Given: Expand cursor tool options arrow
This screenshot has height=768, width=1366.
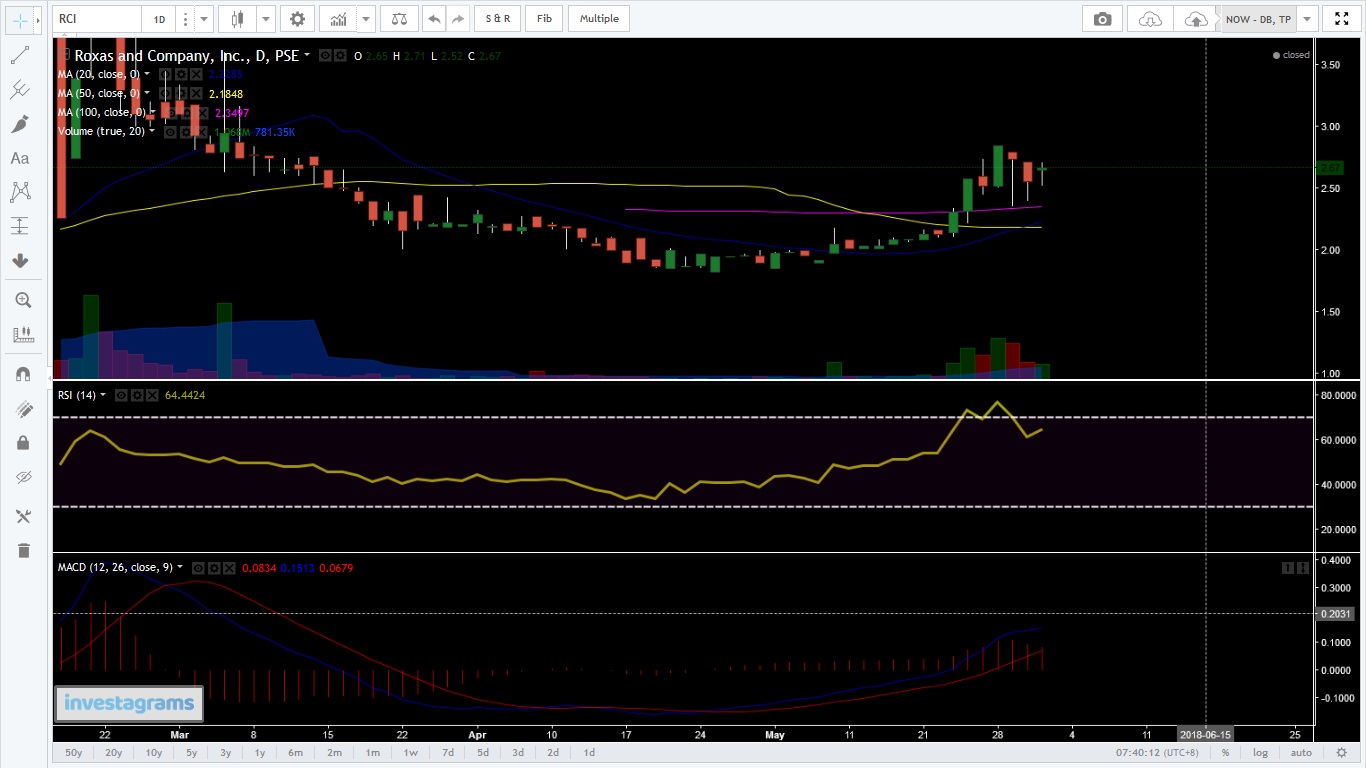Looking at the screenshot, I should coord(38,19).
